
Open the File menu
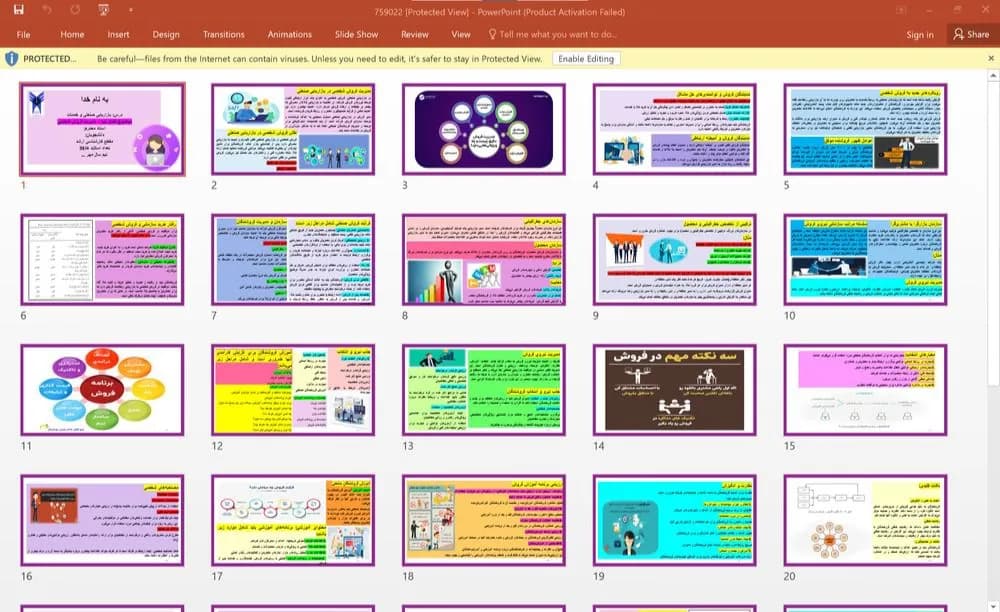pyautogui.click(x=24, y=34)
